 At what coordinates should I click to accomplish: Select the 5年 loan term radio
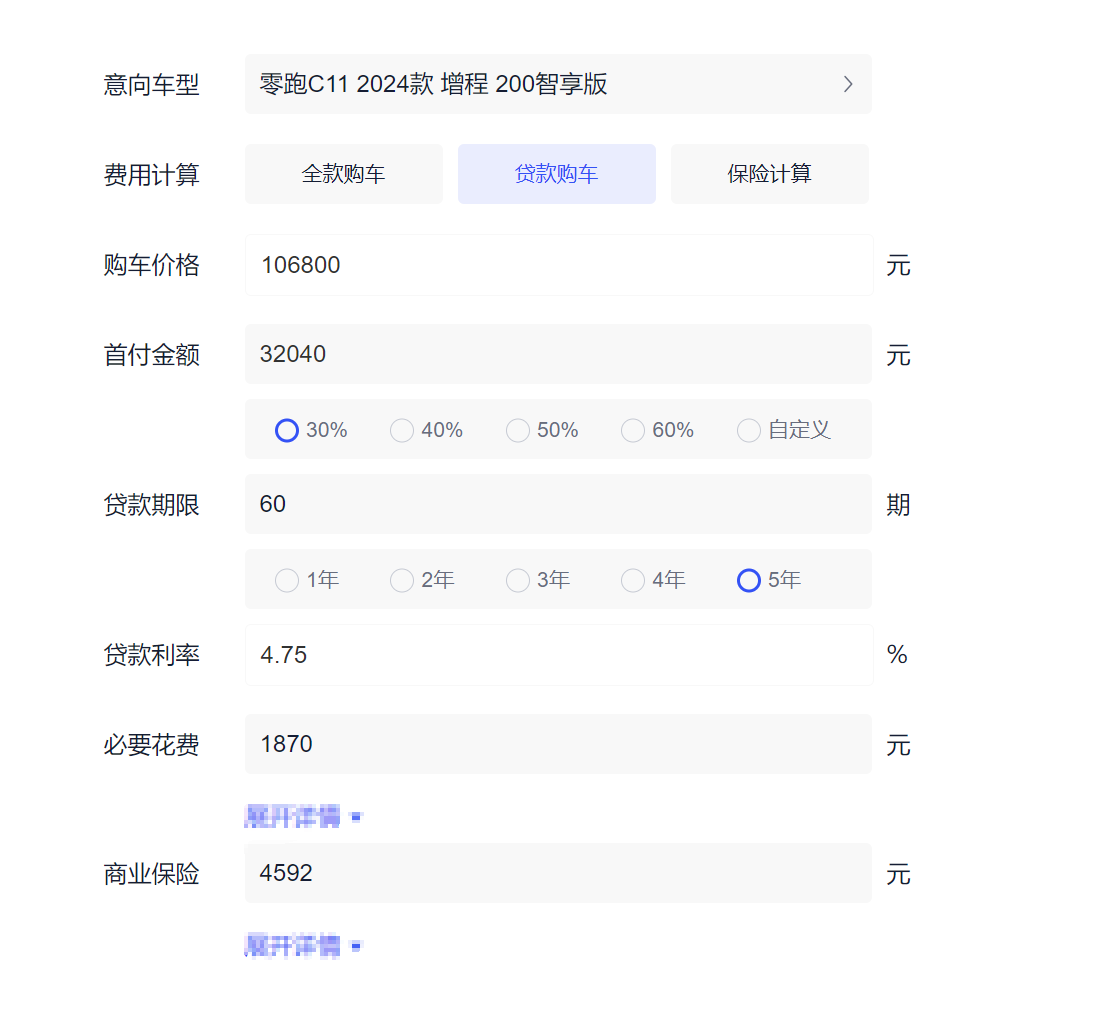pyautogui.click(x=748, y=580)
